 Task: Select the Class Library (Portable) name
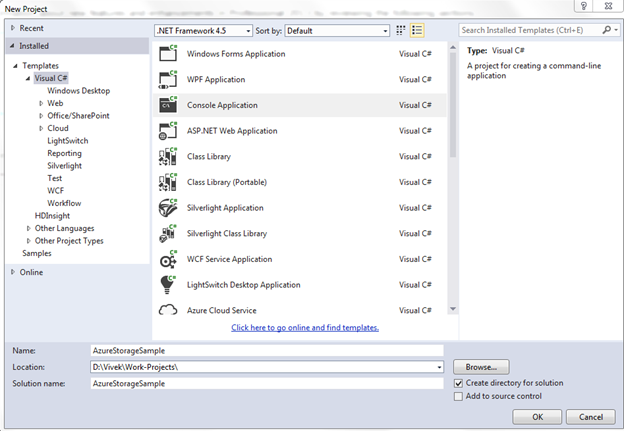[x=227, y=182]
